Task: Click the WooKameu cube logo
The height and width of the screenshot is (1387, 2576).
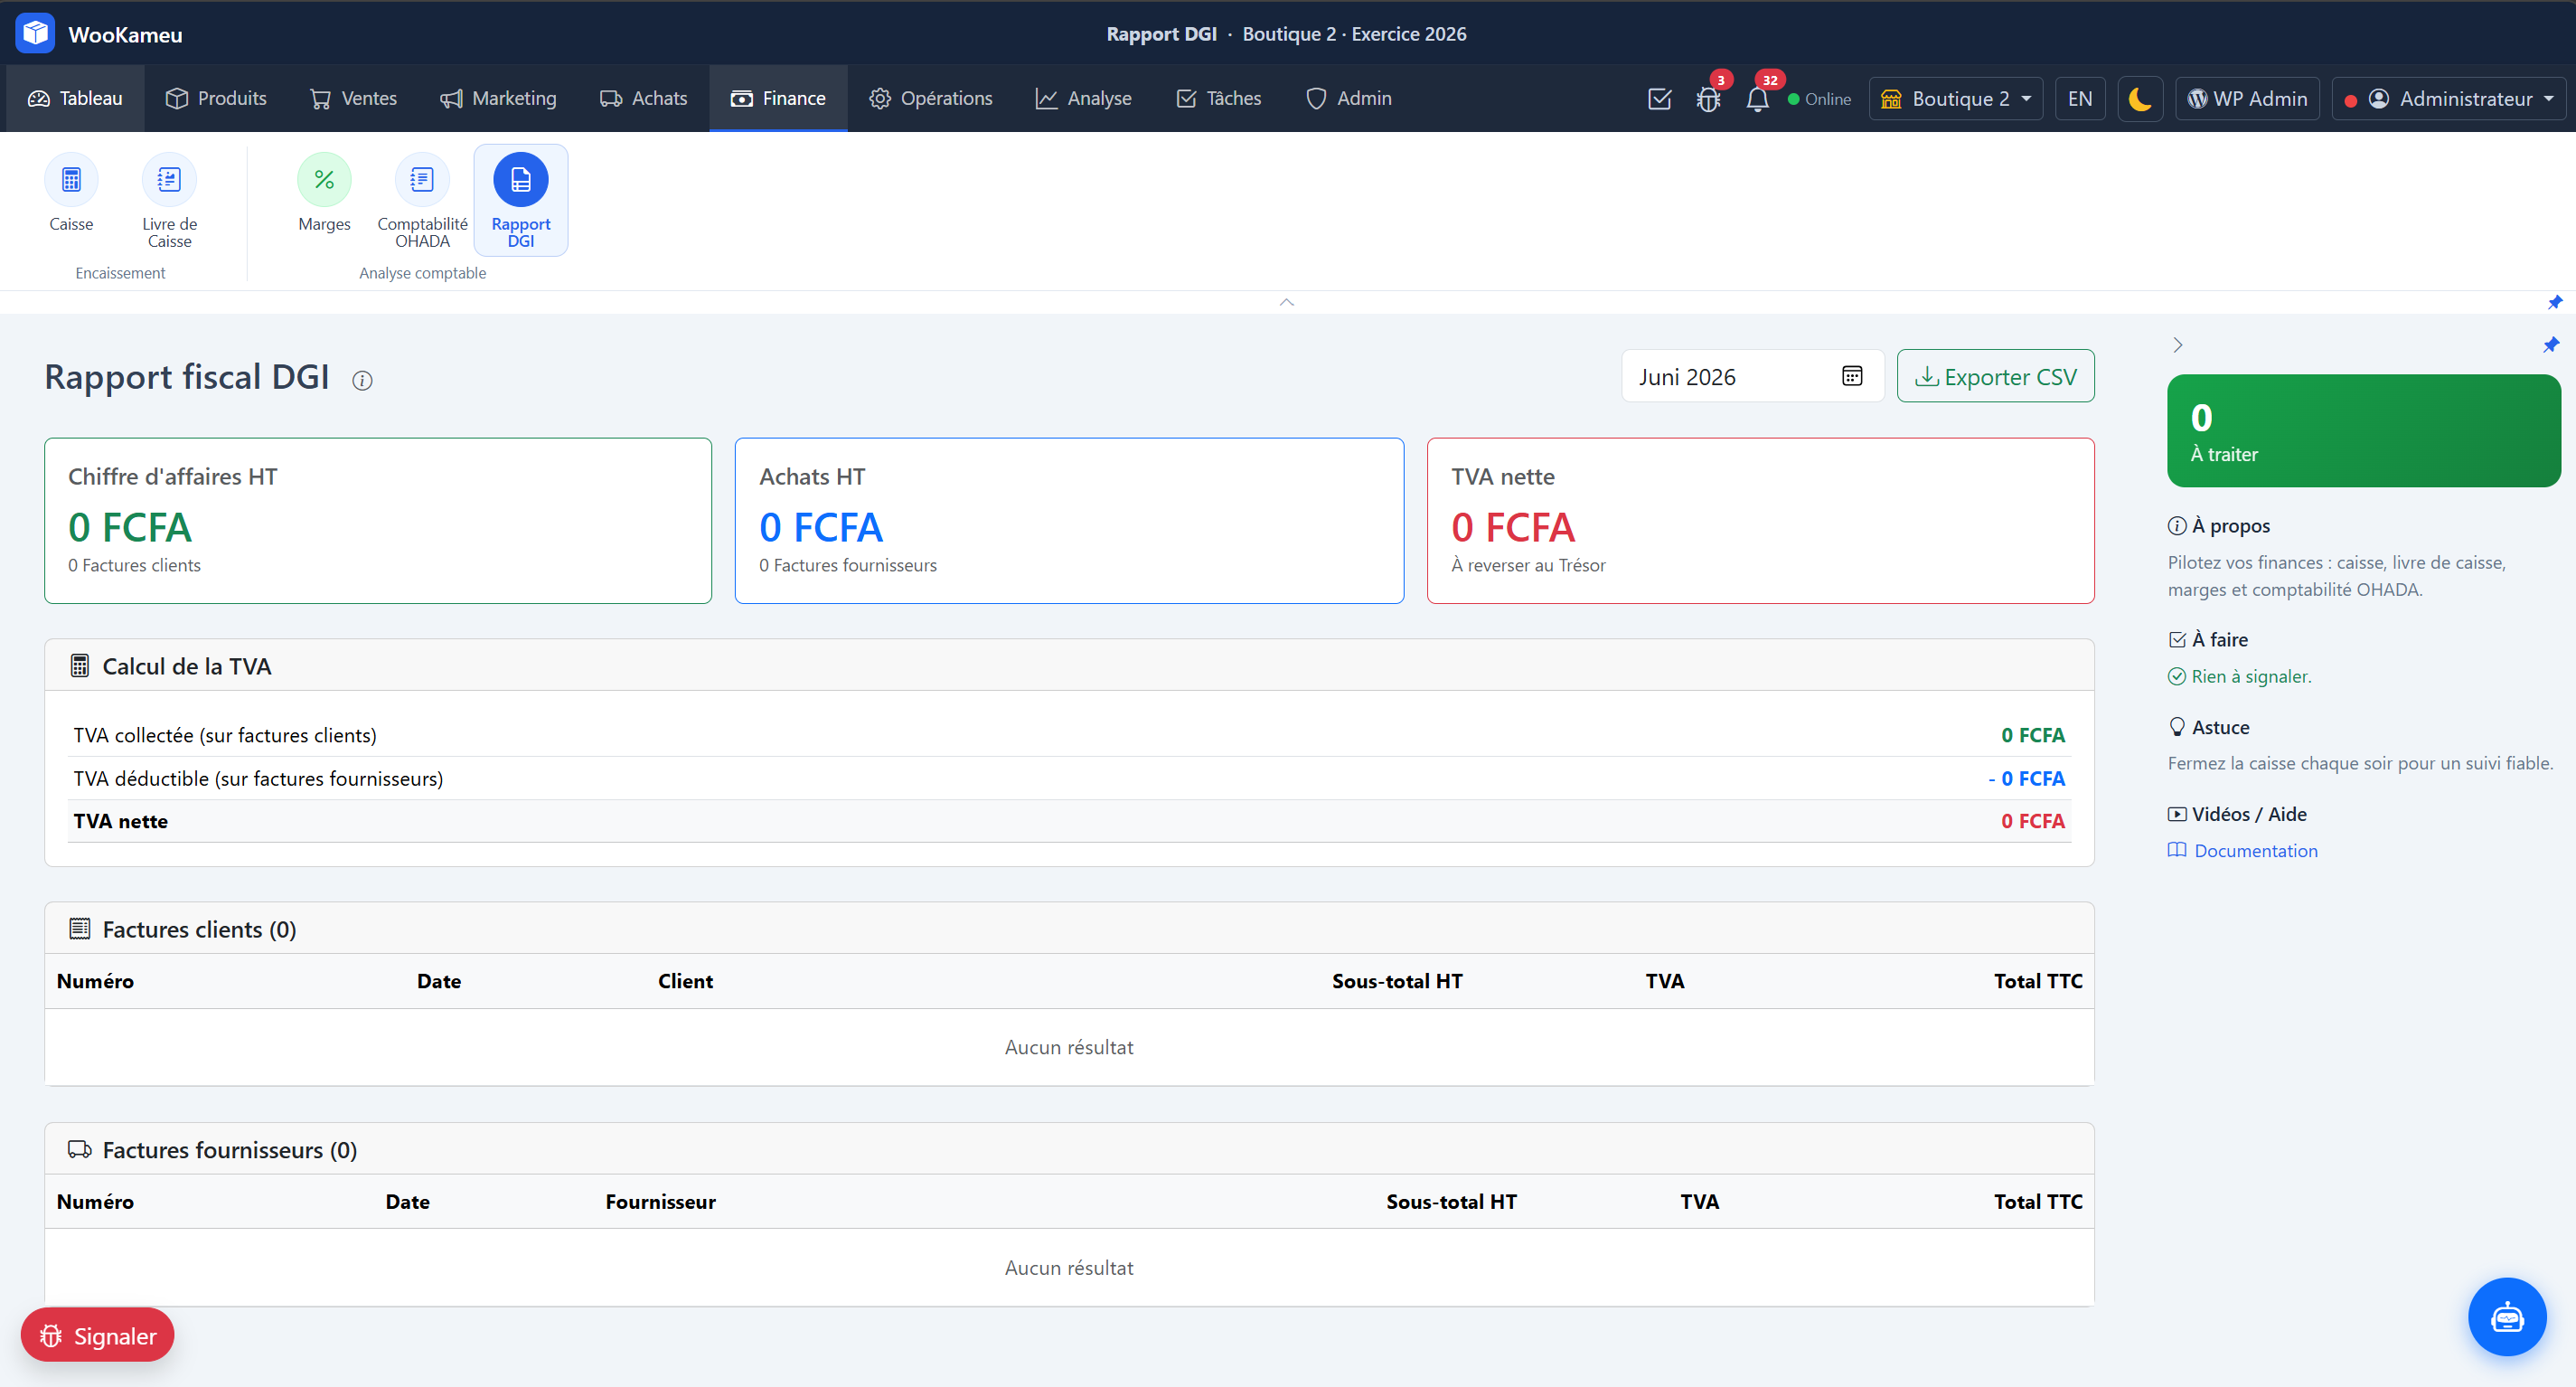Action: [x=36, y=34]
